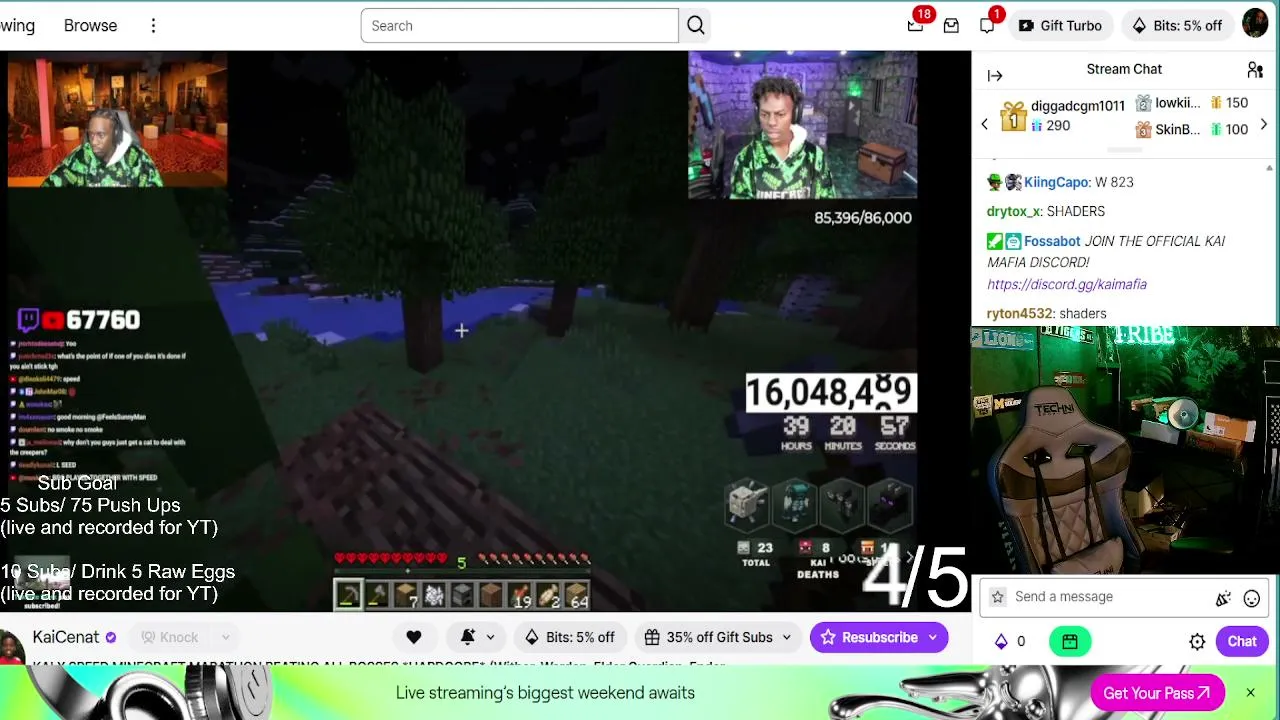
Task: Click the gaming chair mini video
Action: tap(1125, 450)
